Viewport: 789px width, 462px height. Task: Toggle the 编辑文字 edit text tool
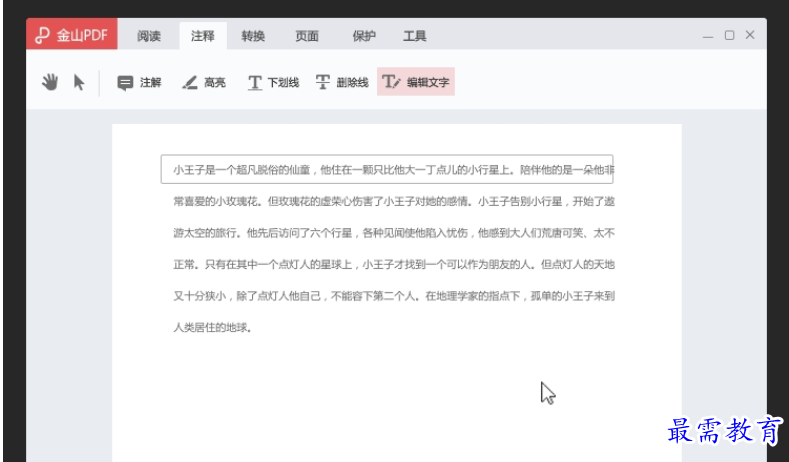tap(416, 82)
